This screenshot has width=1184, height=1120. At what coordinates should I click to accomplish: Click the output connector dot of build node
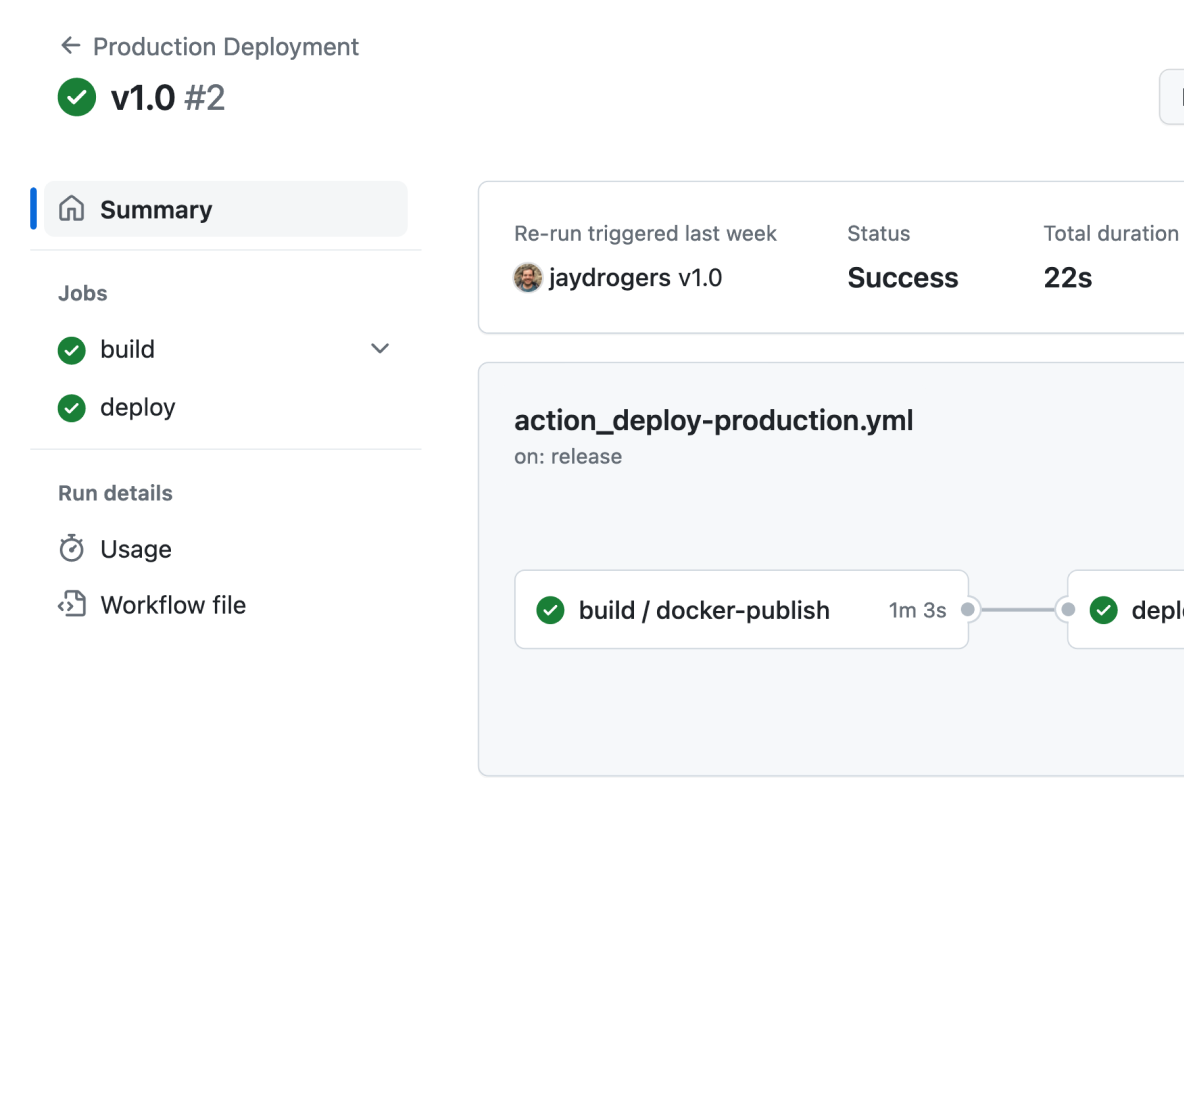(967, 609)
